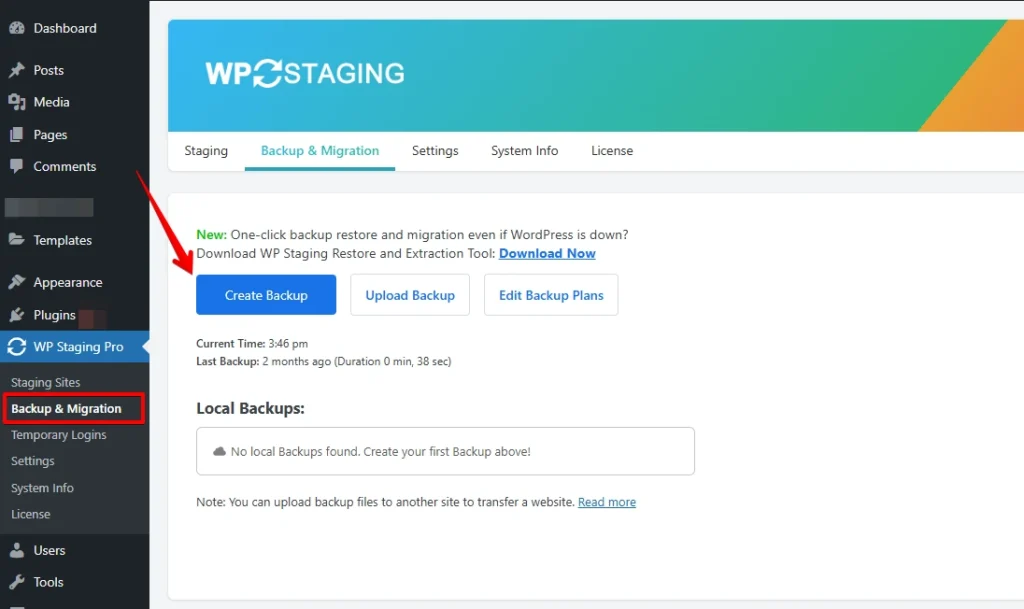Open System Info submenu item

pyautogui.click(x=42, y=488)
